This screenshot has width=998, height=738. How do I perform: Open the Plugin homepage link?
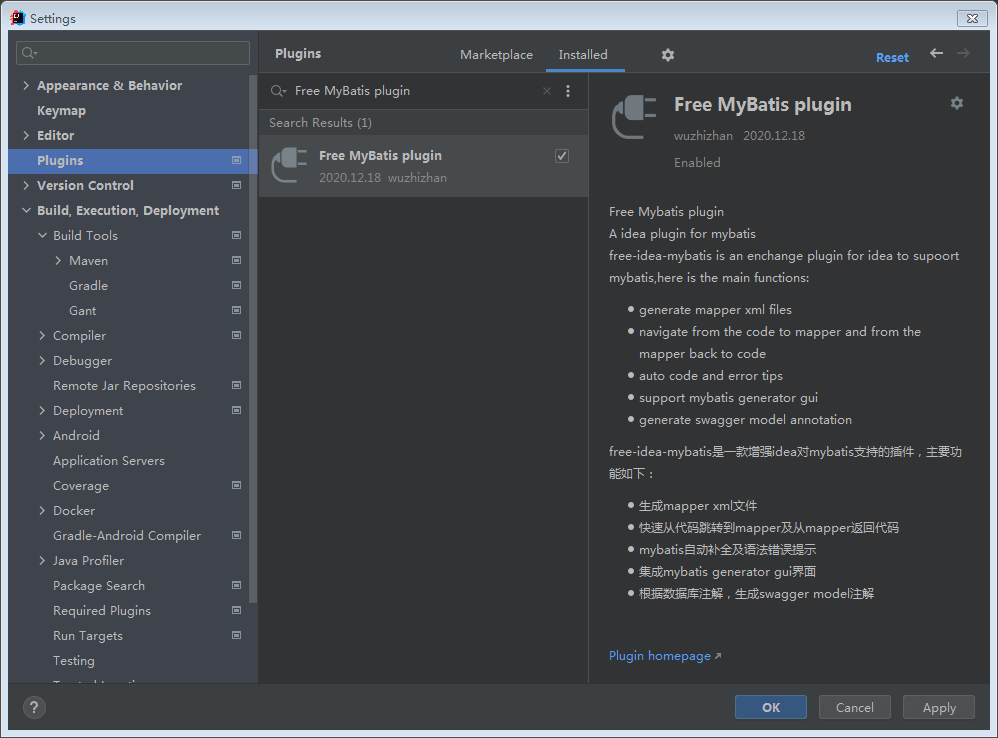(660, 656)
